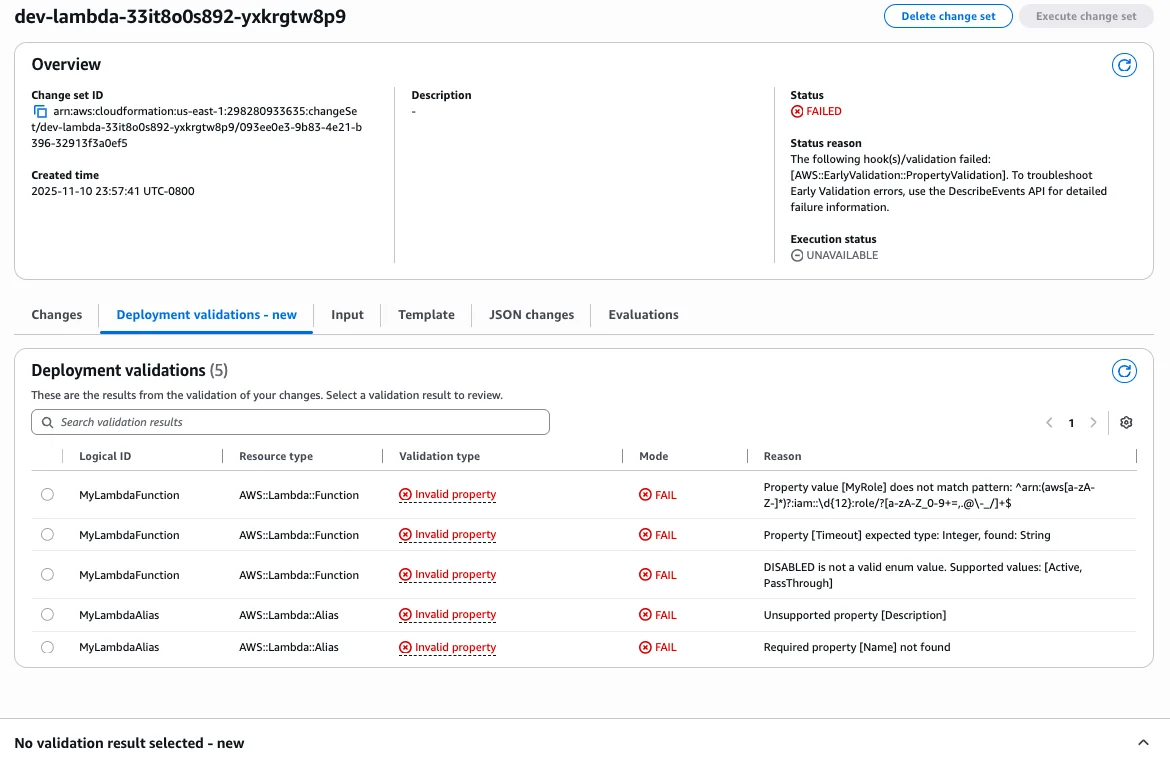Select the MyRole pattern mismatch validation row
1170x765 pixels.
click(x=47, y=494)
